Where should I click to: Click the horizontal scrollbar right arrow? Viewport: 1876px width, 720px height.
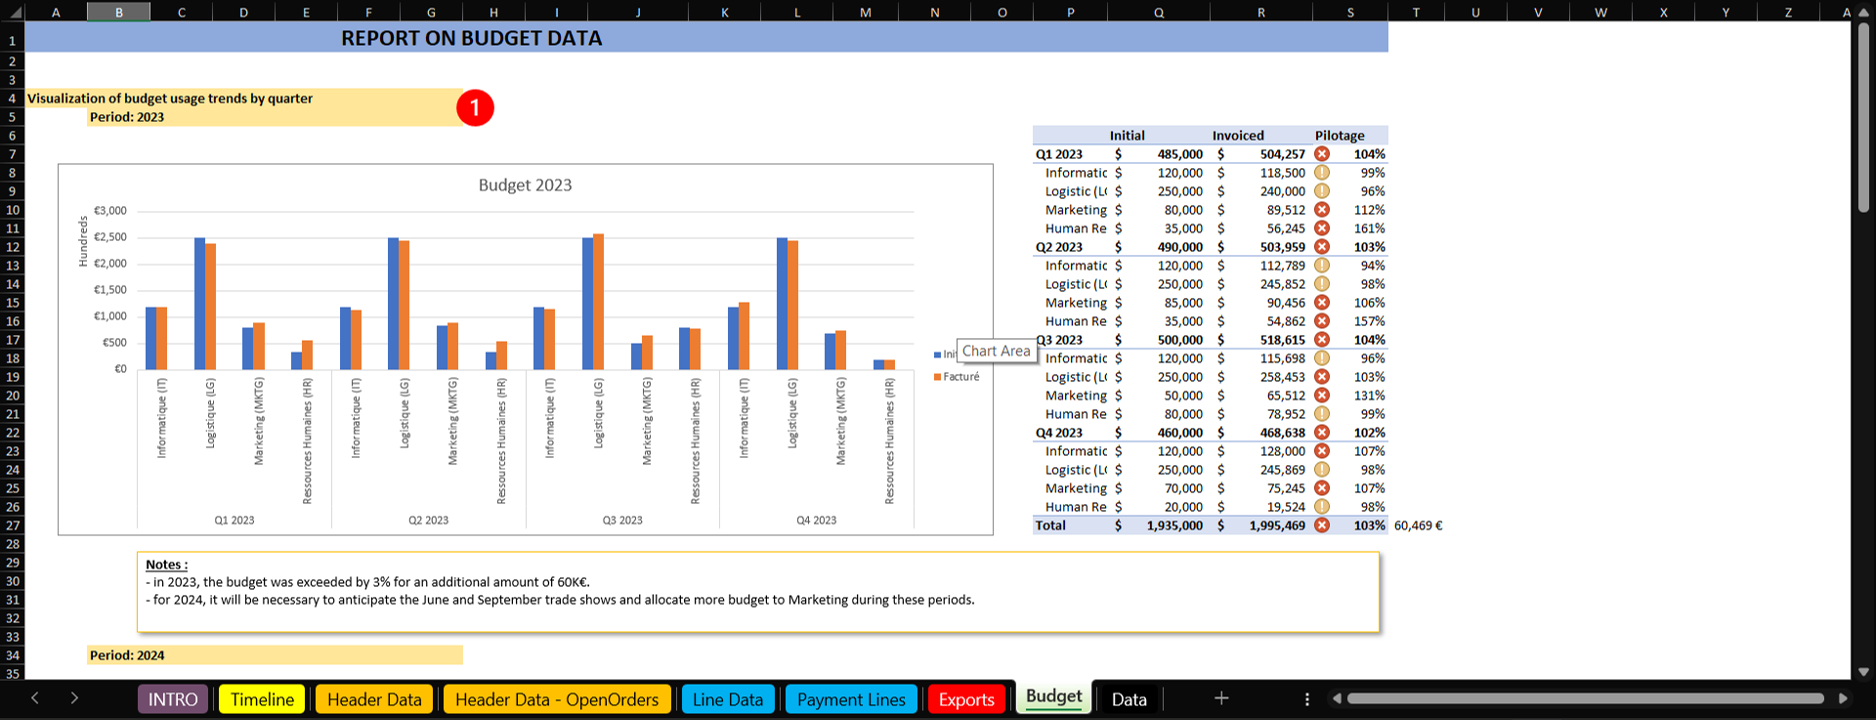coord(1843,699)
